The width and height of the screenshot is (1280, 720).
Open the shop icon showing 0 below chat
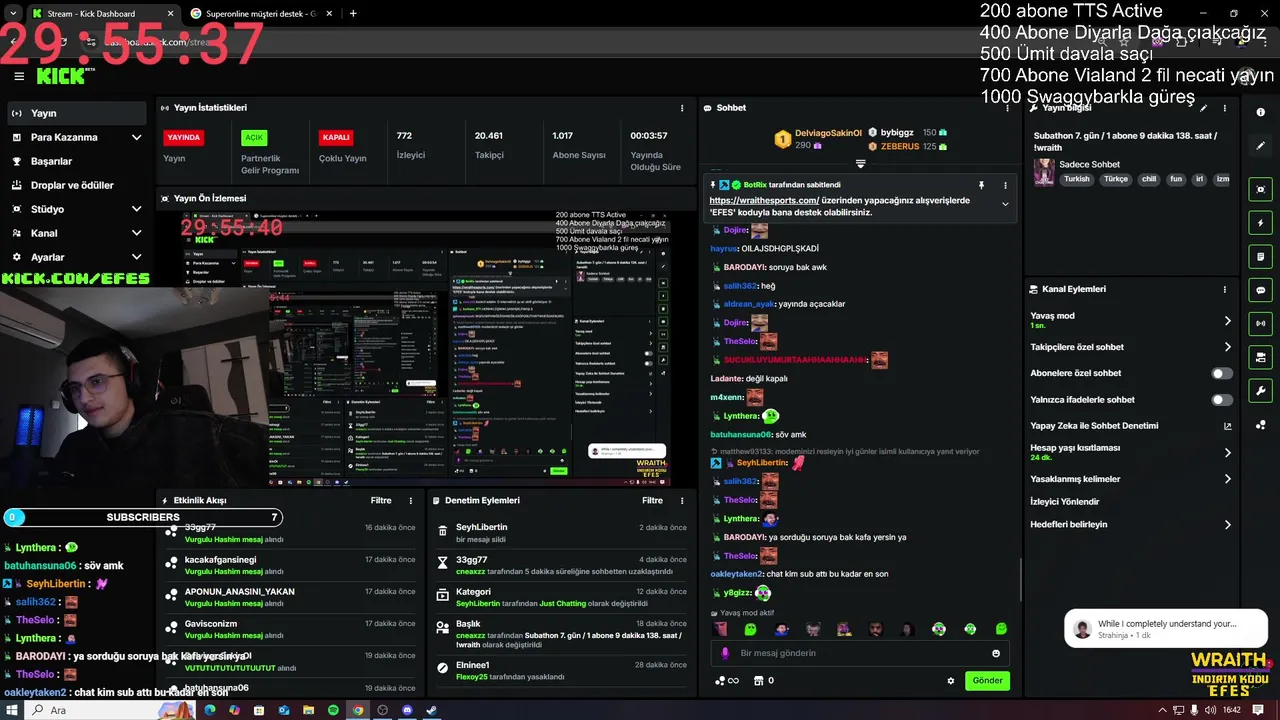(763, 681)
